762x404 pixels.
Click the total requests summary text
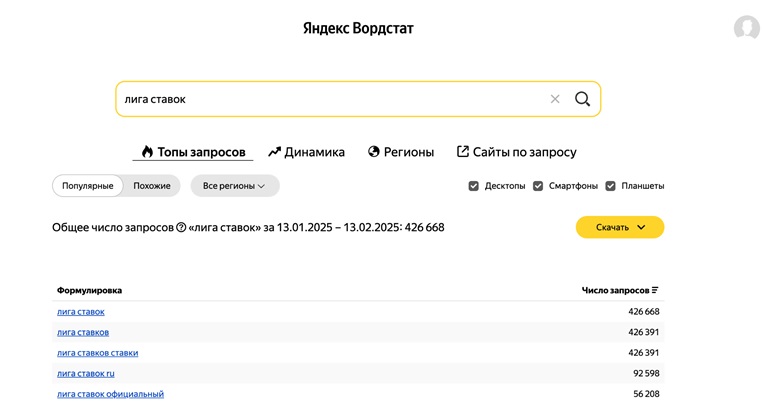tap(248, 227)
